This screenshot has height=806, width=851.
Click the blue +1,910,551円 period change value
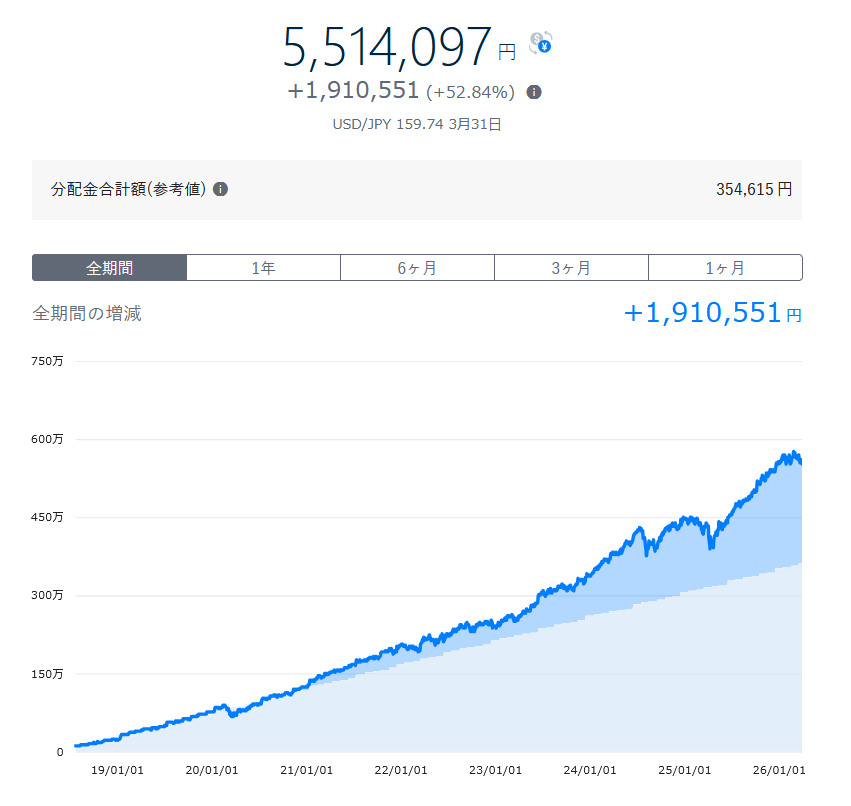[712, 313]
